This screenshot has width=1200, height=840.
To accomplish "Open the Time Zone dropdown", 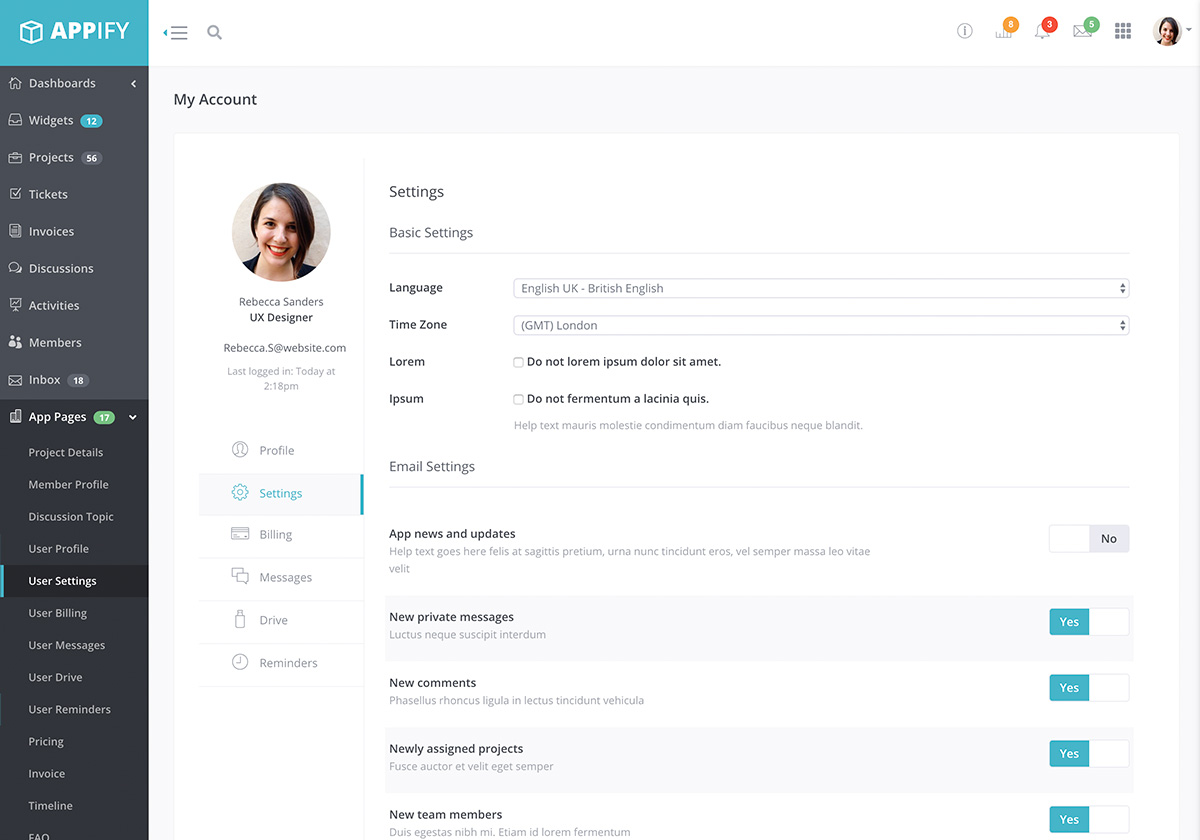I will 820,325.
